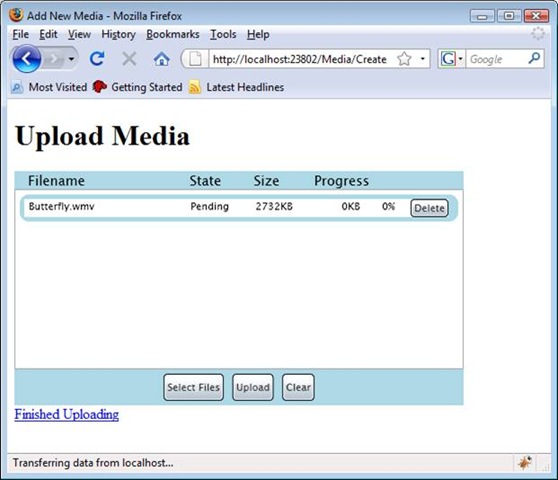Go to the Home page icon
The height and width of the screenshot is (480, 558).
point(161,59)
